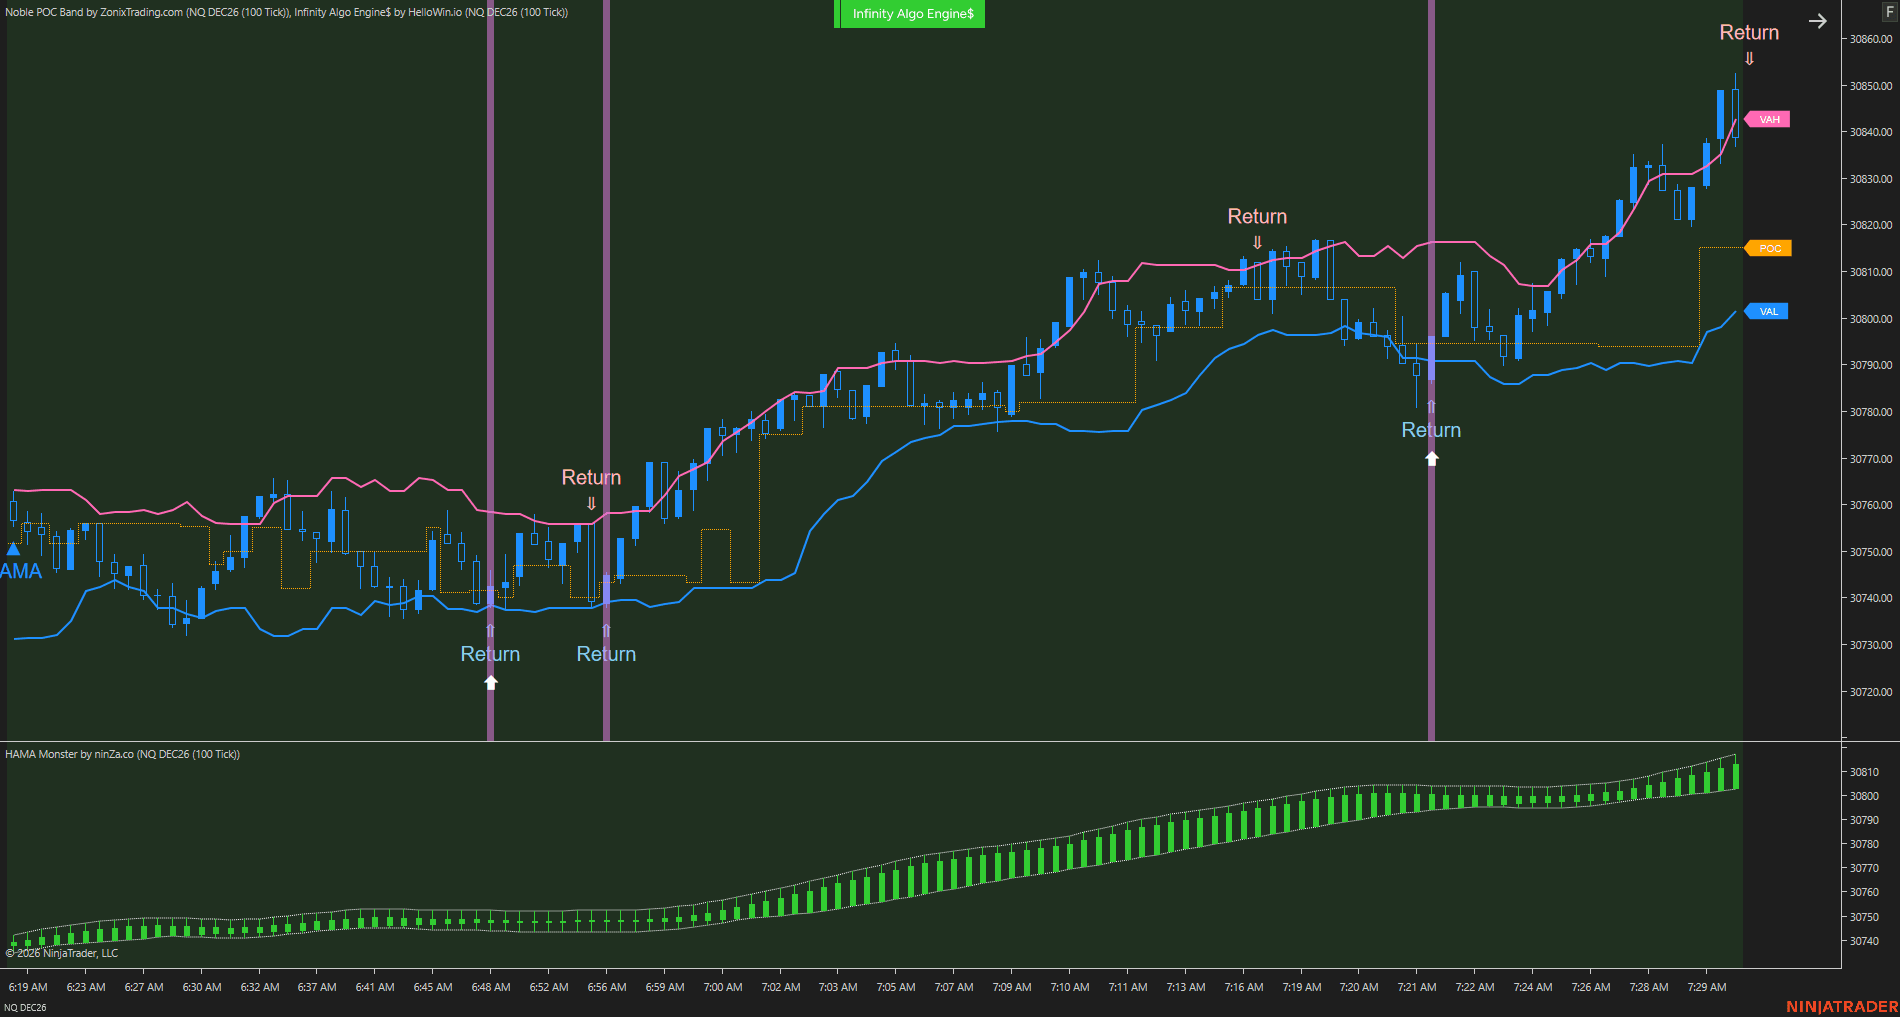Click the 30720.00 price axis label
1900x1017 pixels.
point(1871,692)
